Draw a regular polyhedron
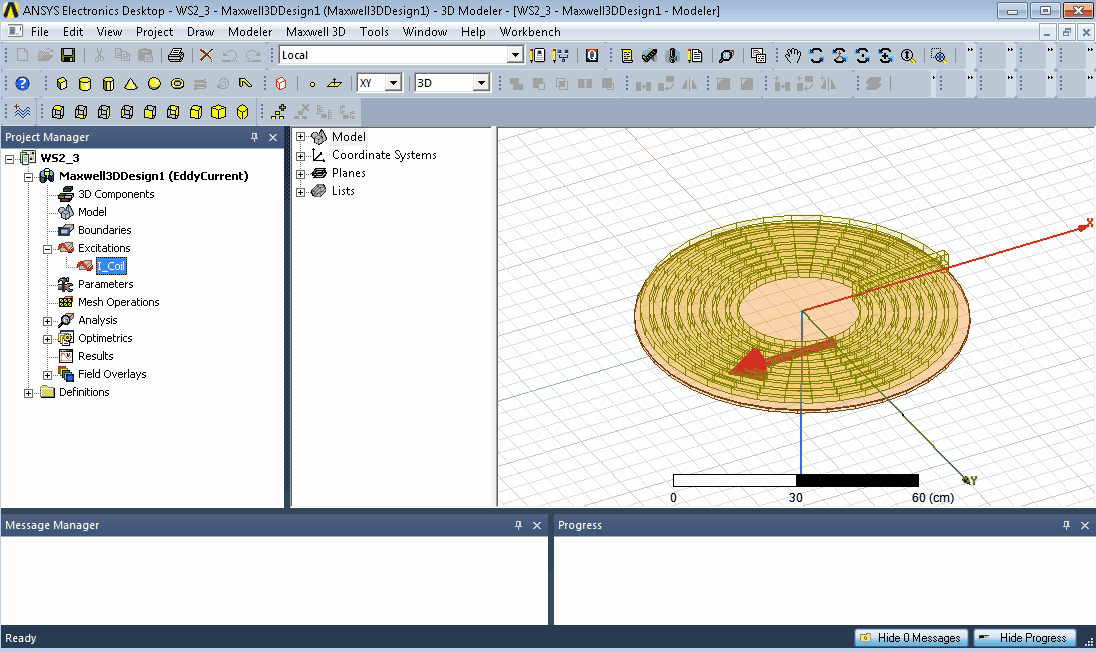 (108, 84)
